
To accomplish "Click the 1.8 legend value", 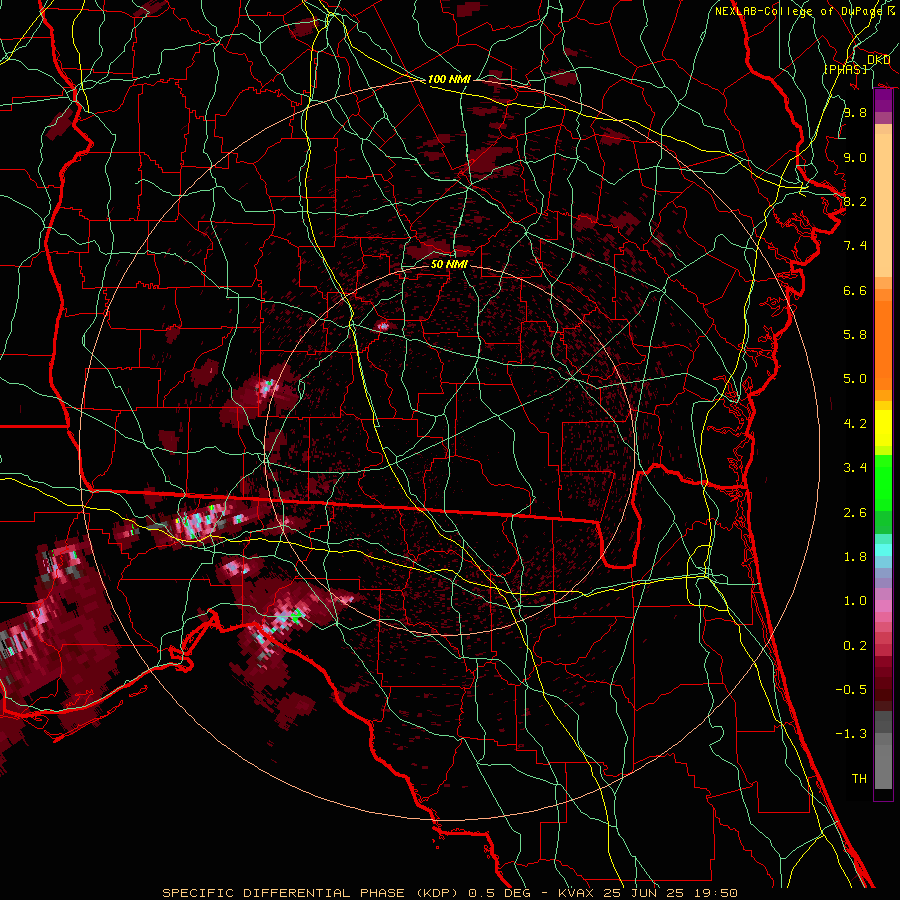I will coord(855,557).
